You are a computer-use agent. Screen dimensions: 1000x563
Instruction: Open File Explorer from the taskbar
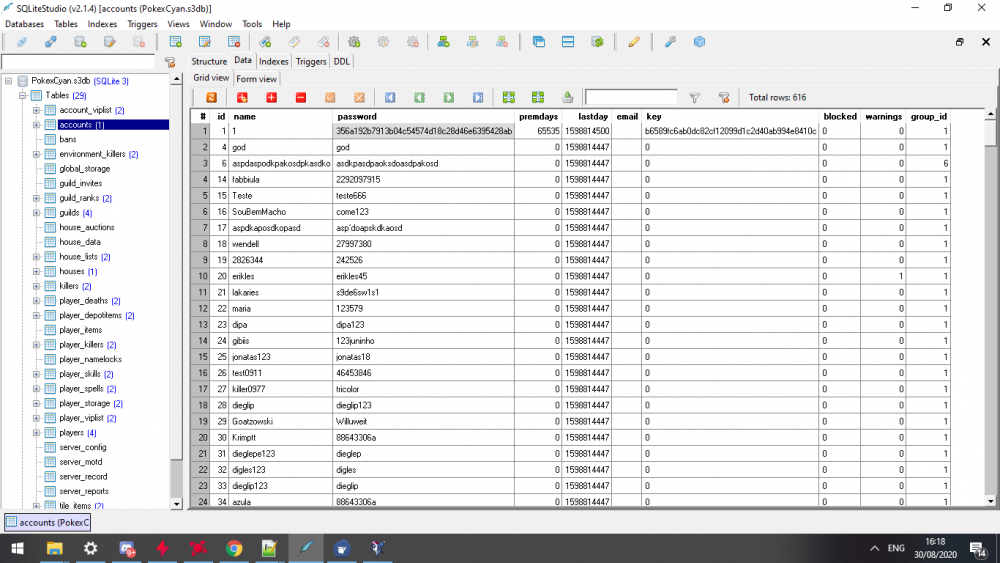(55, 548)
